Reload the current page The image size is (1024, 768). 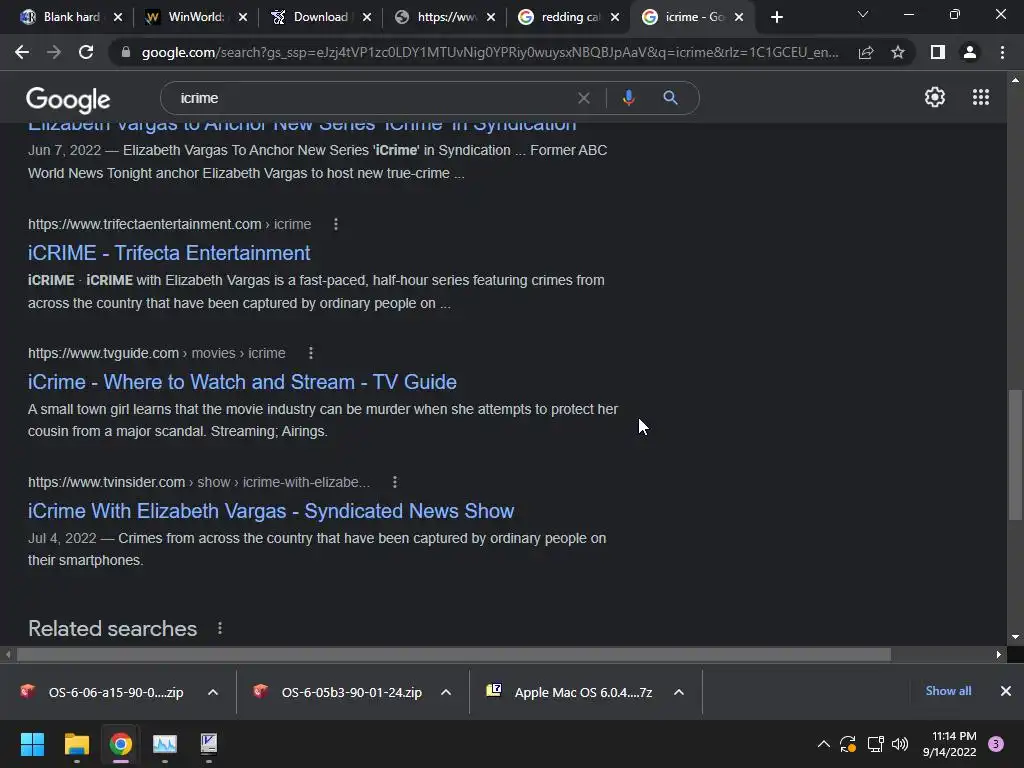(86, 52)
